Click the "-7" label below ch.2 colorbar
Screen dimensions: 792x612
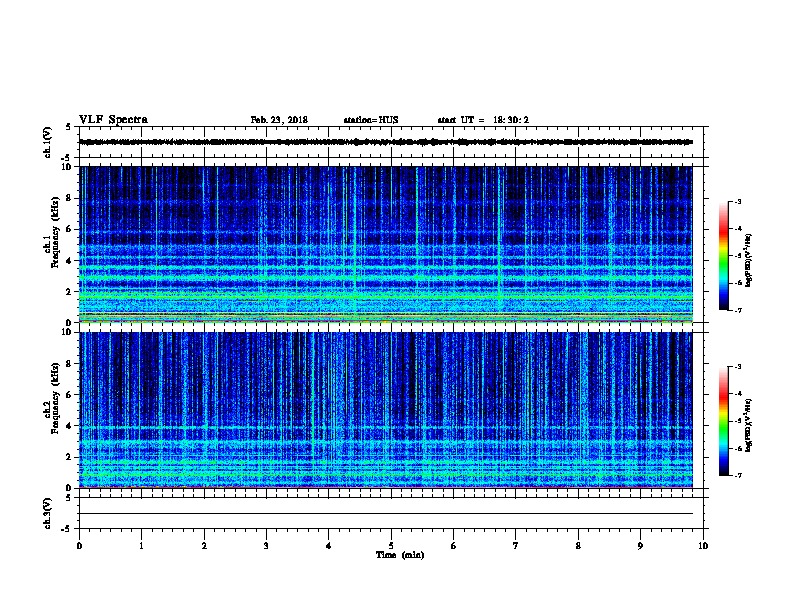coord(737,475)
